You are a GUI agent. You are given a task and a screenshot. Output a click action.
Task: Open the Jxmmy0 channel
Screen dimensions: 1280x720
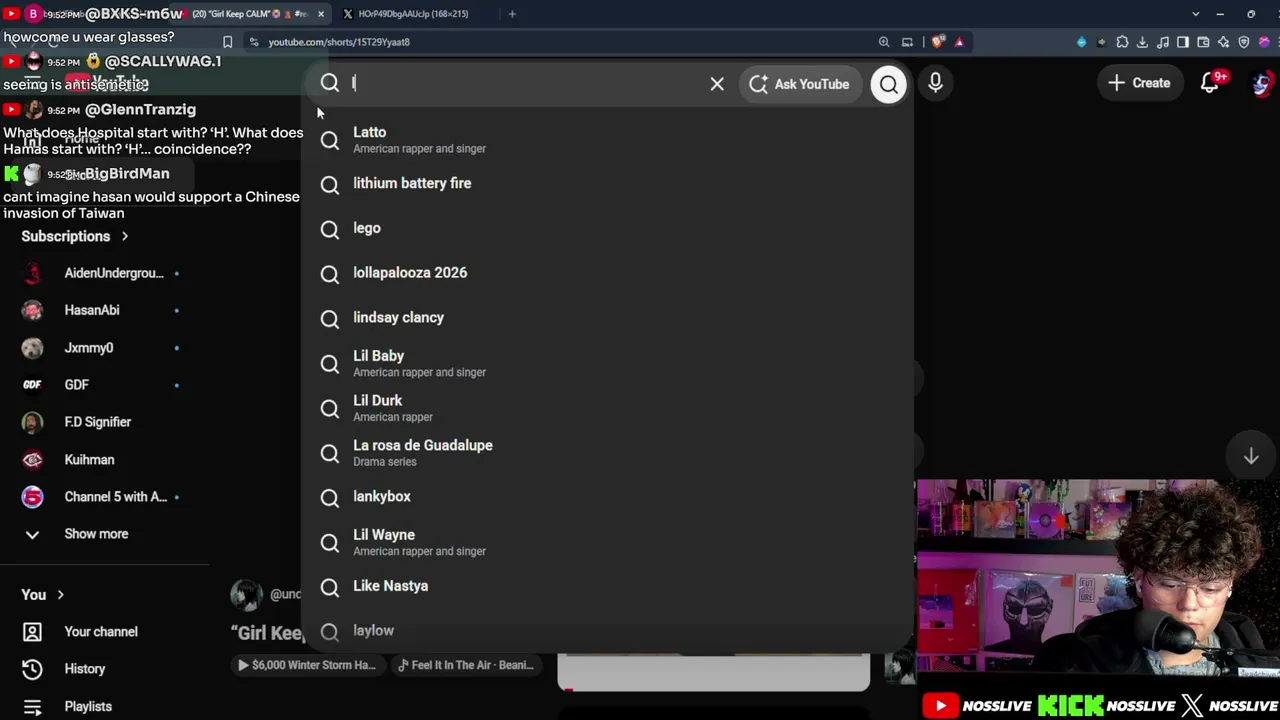coord(102,348)
